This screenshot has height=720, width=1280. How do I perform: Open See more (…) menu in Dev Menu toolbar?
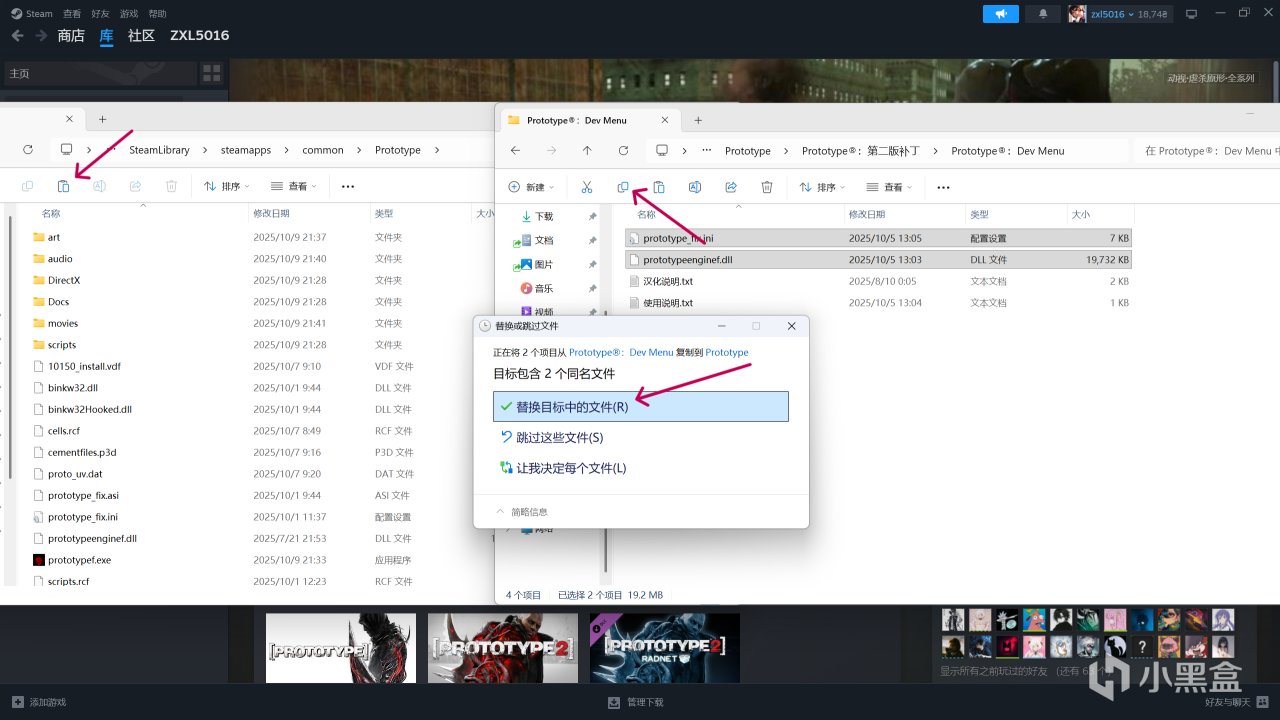pos(943,187)
